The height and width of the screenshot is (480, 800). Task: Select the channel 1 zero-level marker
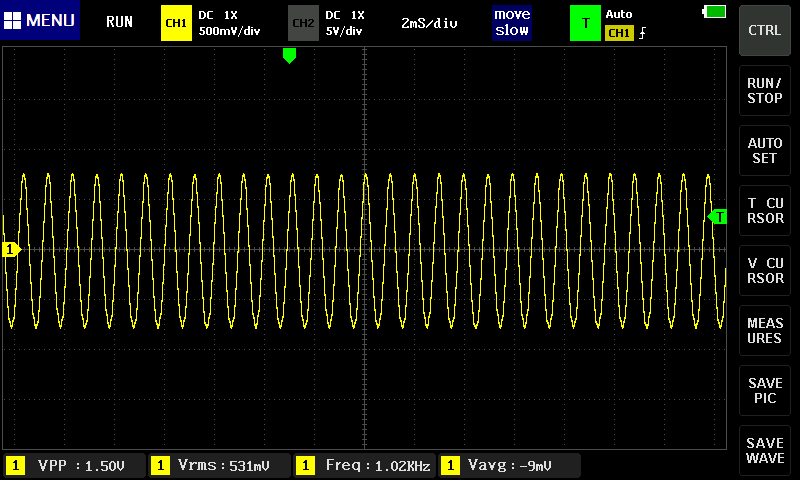[x=11, y=249]
